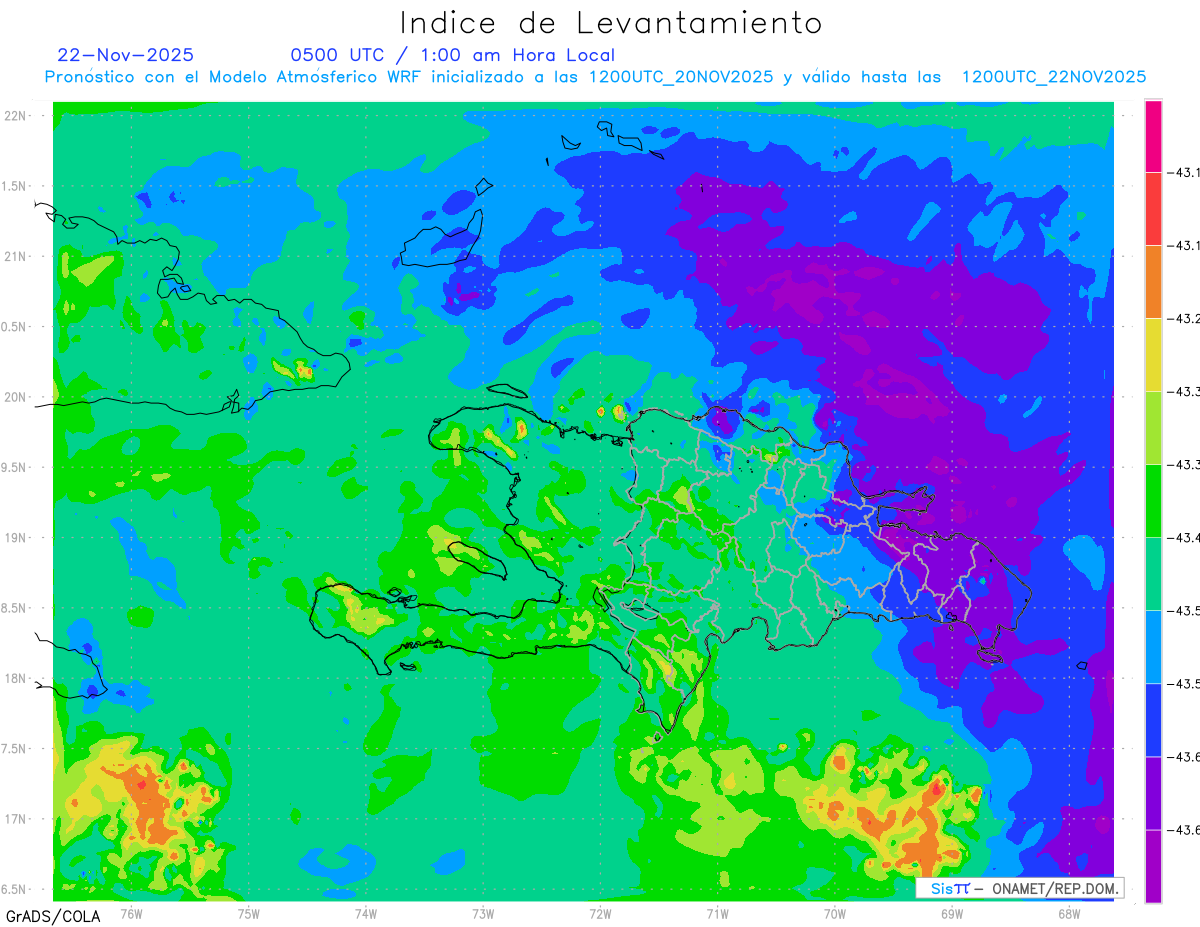Pick the lime green swatch in the color bar
The height and width of the screenshot is (927, 1200).
[1153, 428]
